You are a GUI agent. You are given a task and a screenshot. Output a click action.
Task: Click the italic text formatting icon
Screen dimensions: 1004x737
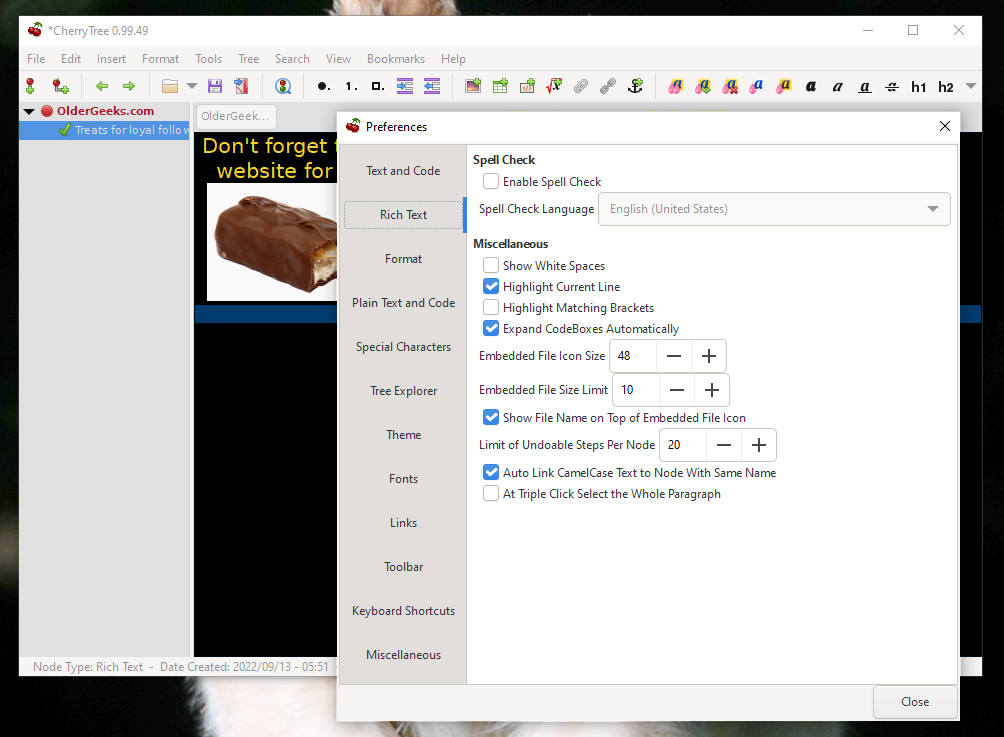(x=838, y=86)
